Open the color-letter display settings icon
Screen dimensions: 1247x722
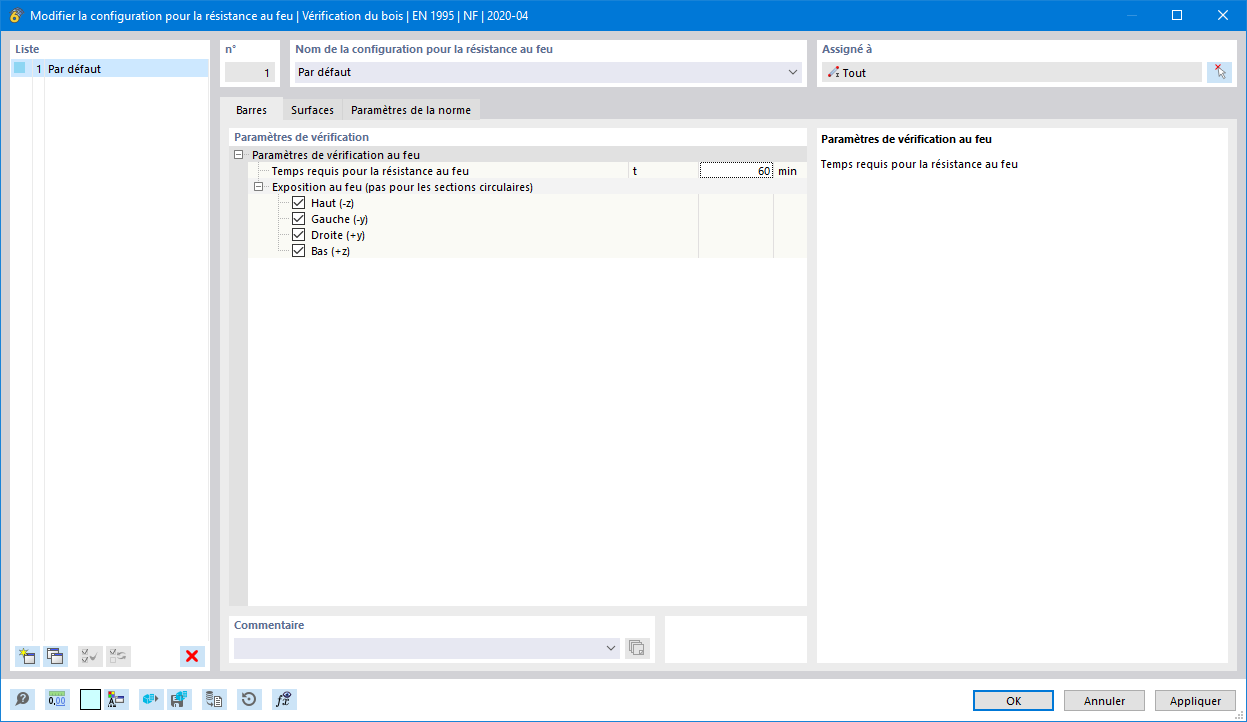(x=117, y=700)
